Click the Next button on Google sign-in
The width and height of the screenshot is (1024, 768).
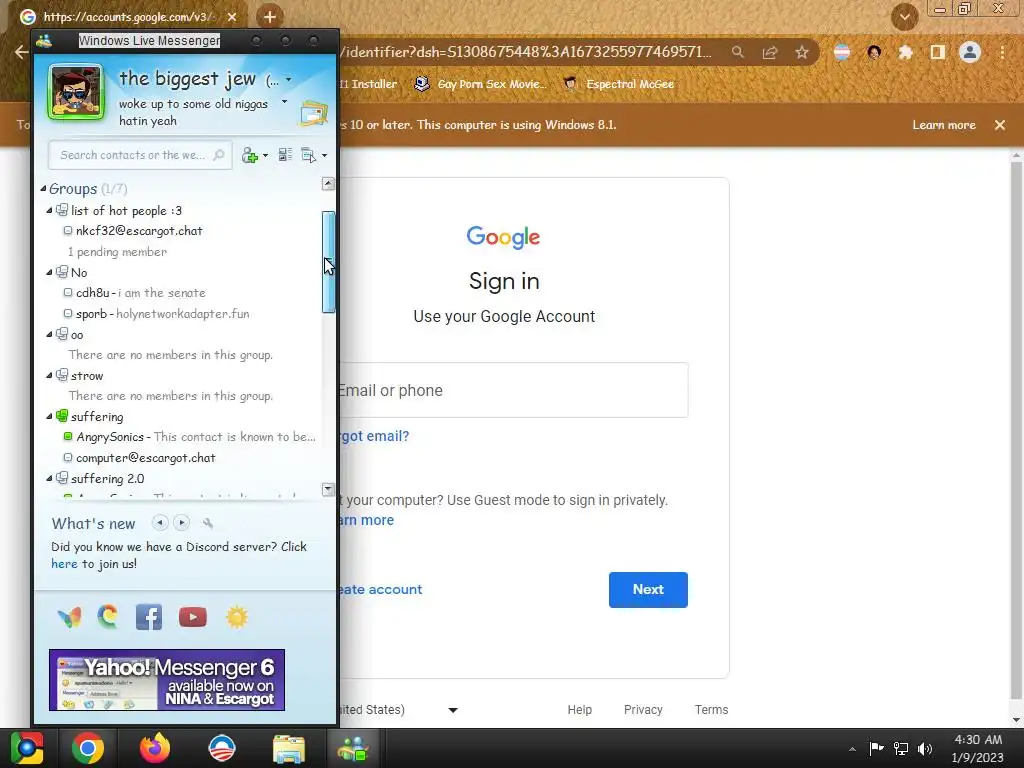(648, 590)
